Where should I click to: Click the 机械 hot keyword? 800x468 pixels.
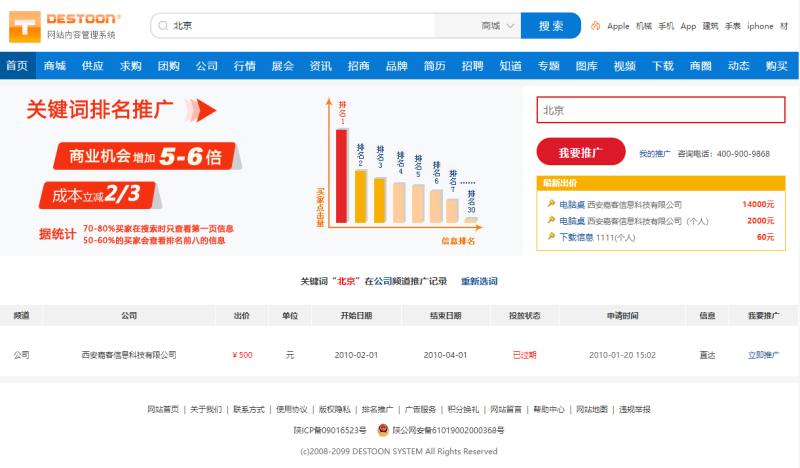click(644, 26)
